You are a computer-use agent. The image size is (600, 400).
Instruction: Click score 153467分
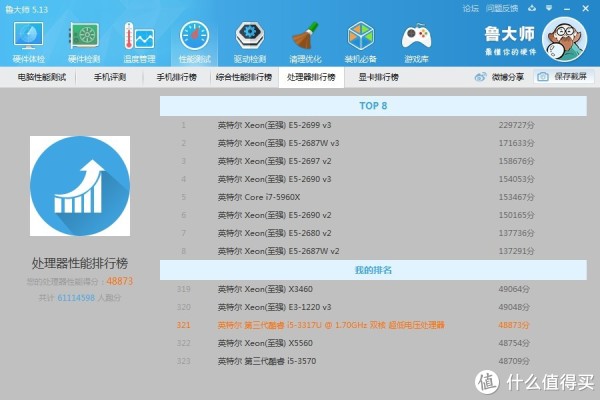[x=517, y=197]
